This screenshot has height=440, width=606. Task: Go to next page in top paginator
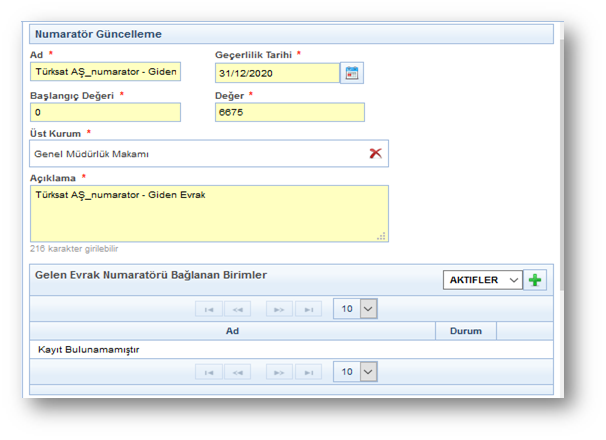[279, 310]
